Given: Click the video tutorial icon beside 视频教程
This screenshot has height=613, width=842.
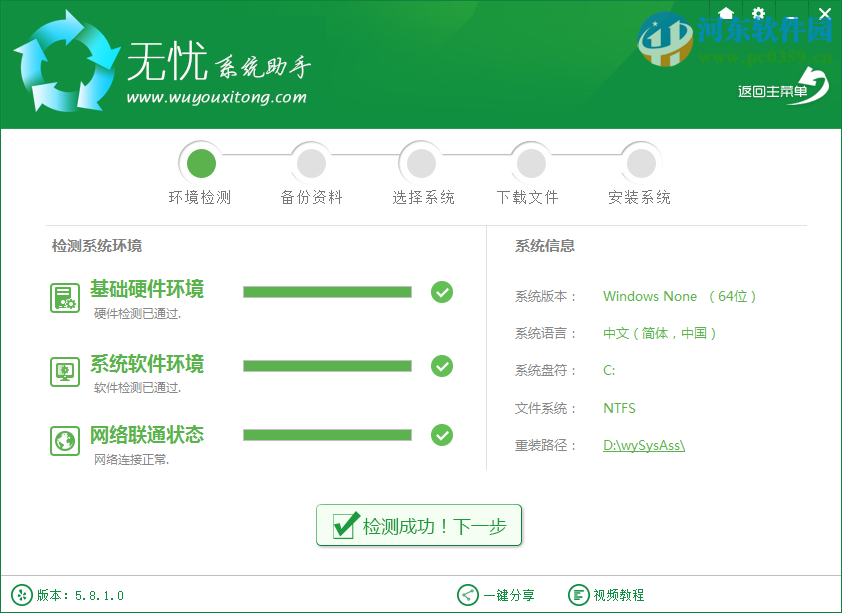Looking at the screenshot, I should pyautogui.click(x=578, y=594).
